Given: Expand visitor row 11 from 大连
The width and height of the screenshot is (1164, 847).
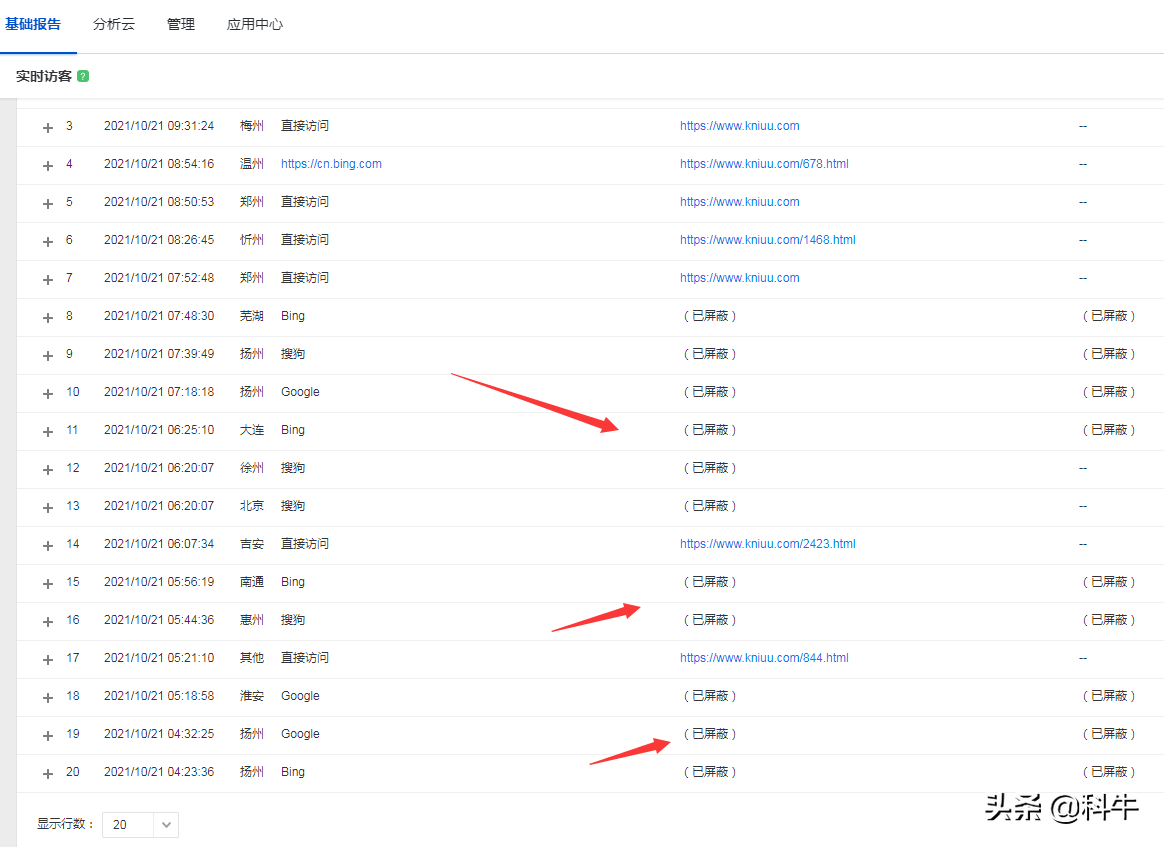Looking at the screenshot, I should tap(48, 431).
